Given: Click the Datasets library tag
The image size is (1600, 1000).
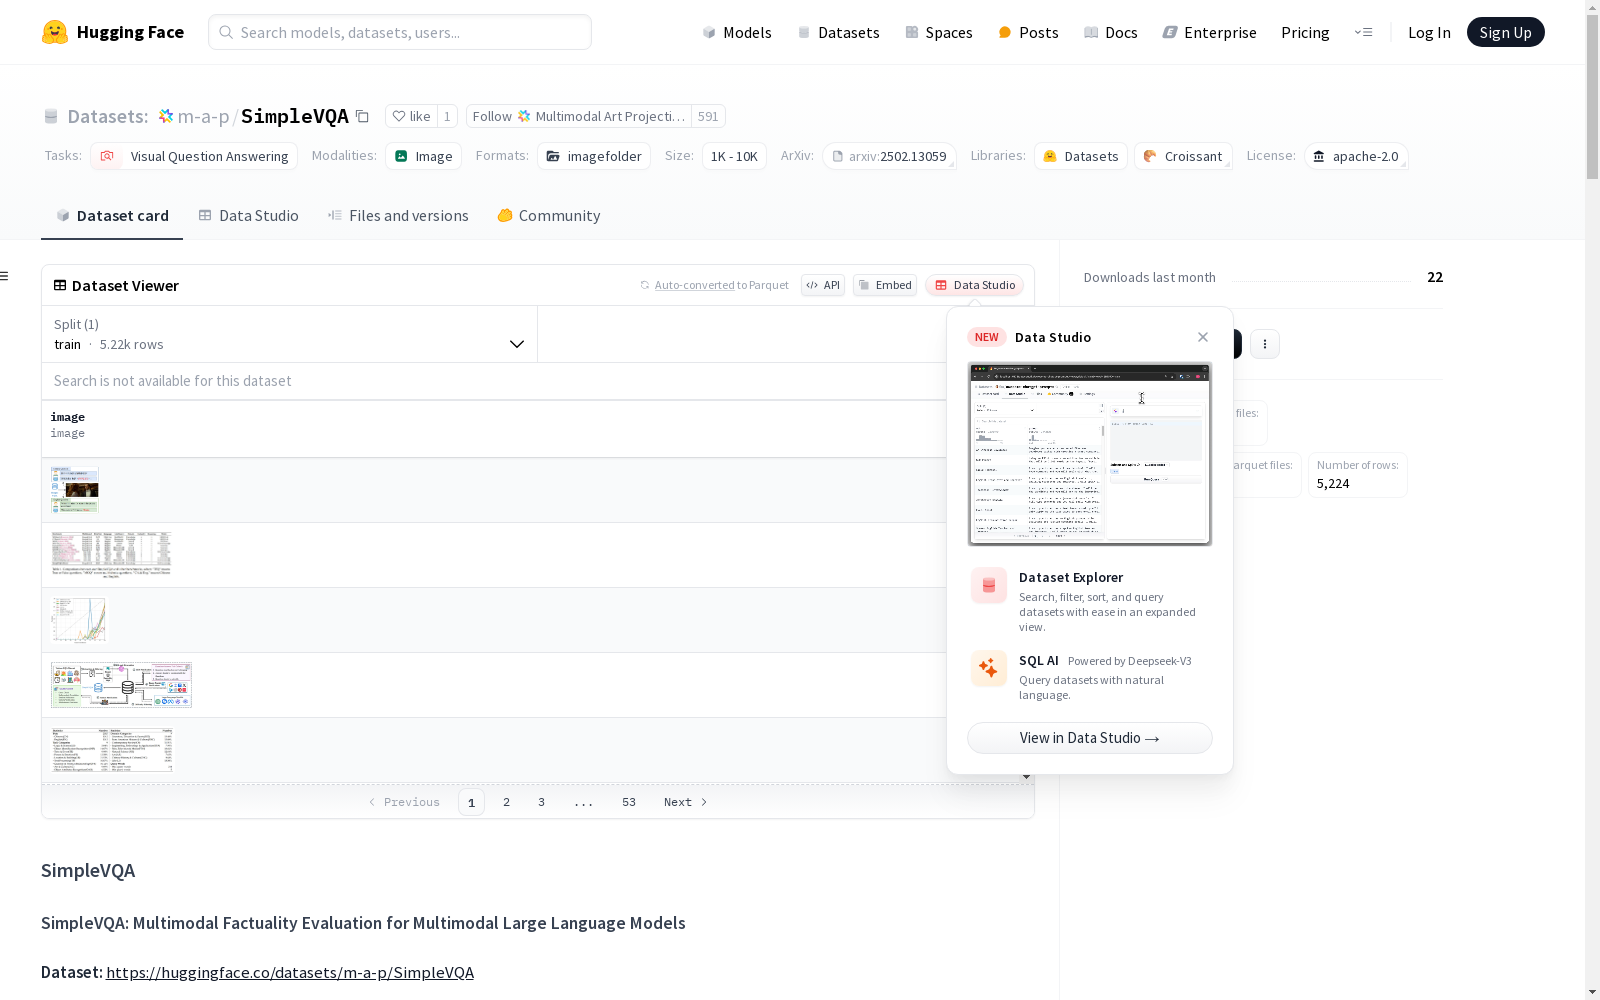Looking at the screenshot, I should 1081,156.
